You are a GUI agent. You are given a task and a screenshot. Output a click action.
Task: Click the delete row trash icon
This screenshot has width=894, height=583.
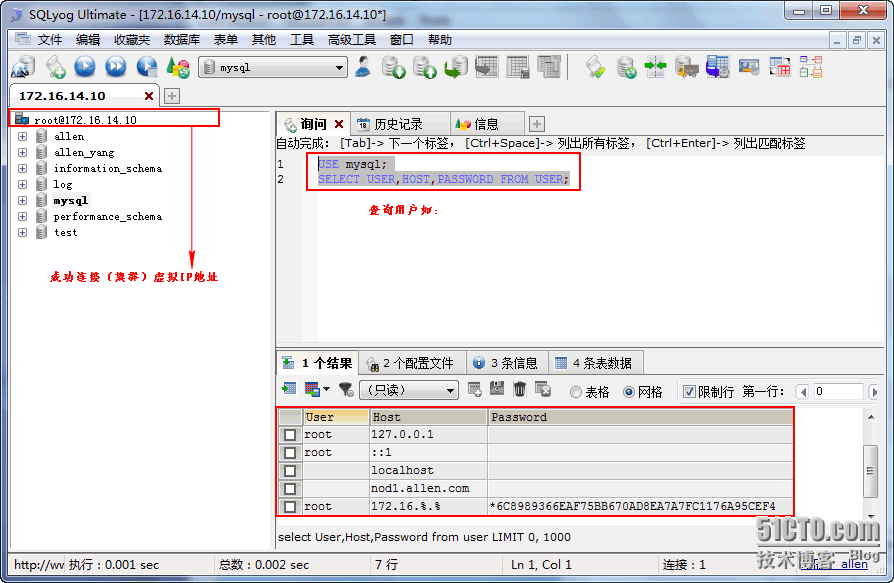519,390
